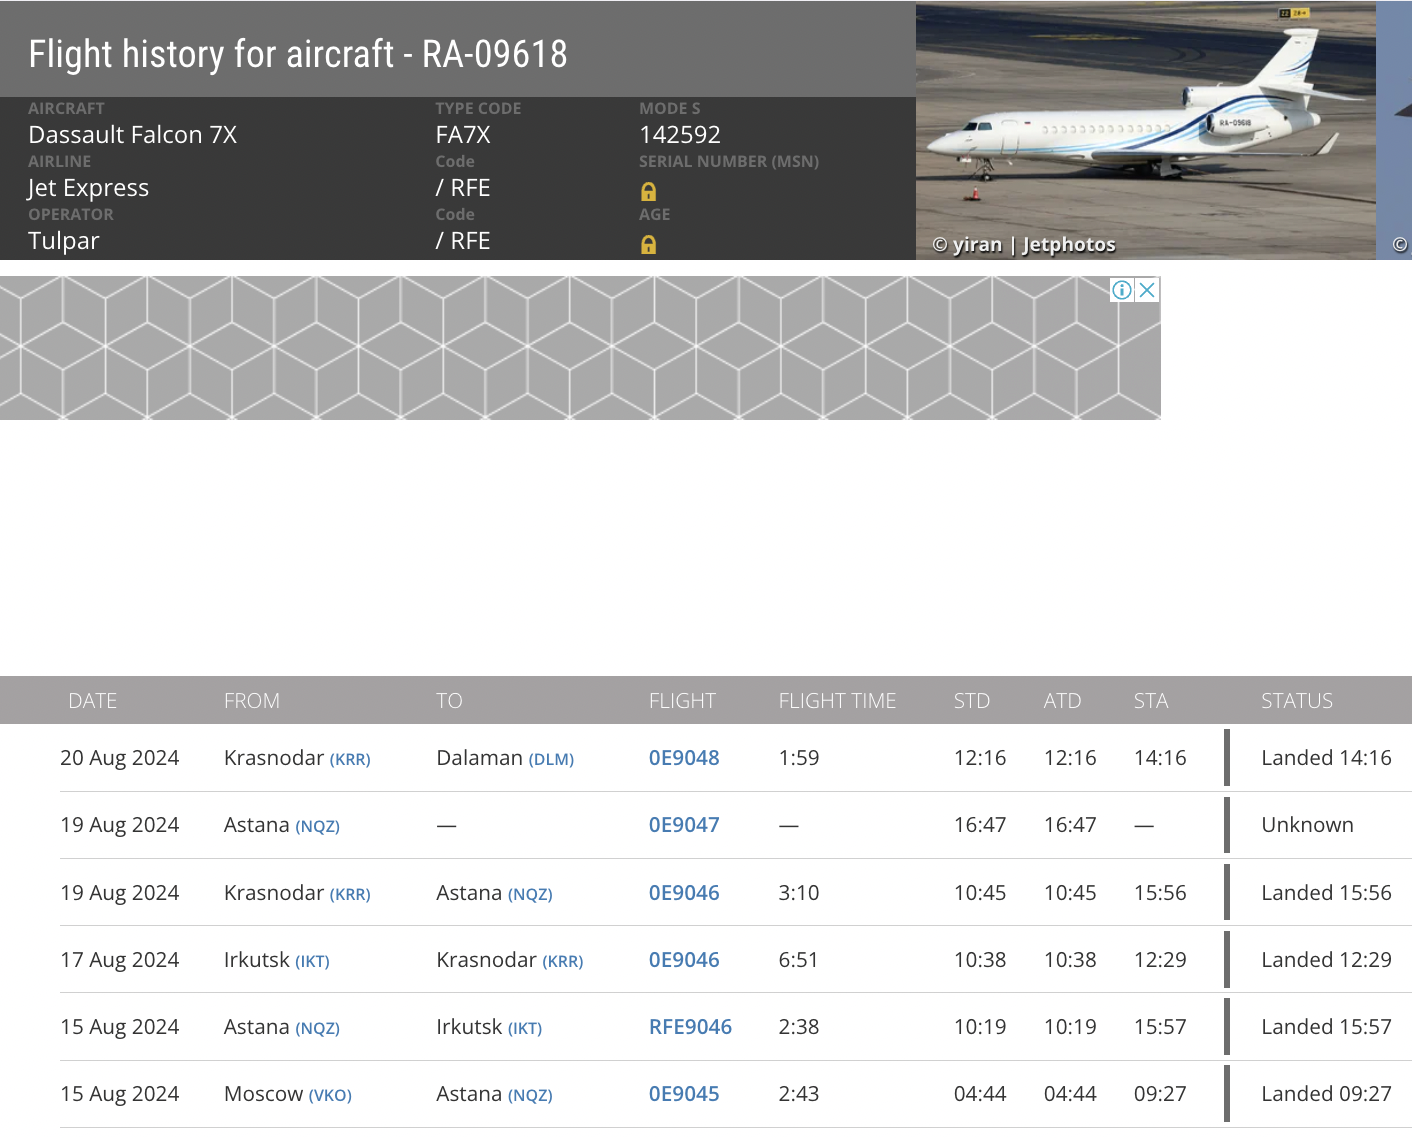Click the STATUS column header
This screenshot has width=1412, height=1138.
pos(1296,701)
